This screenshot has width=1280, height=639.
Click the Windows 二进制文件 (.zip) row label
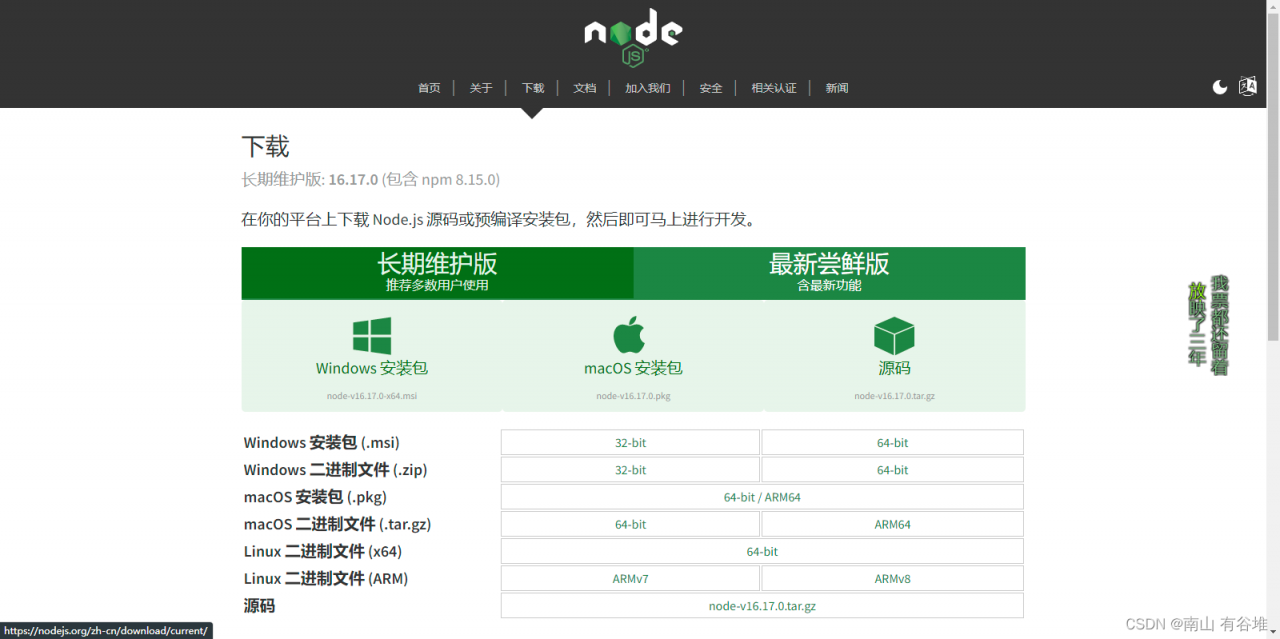(335, 470)
